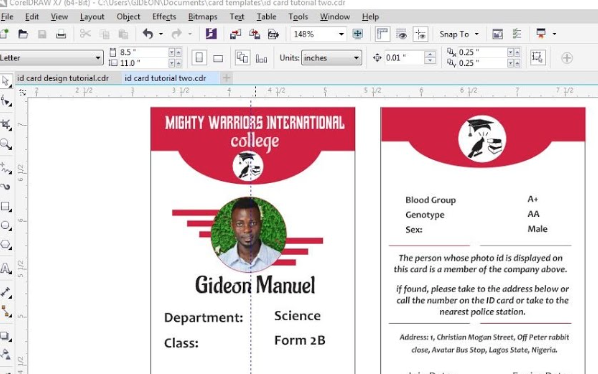
Task: Expand the Application launcher arrow
Action: click(554, 34)
